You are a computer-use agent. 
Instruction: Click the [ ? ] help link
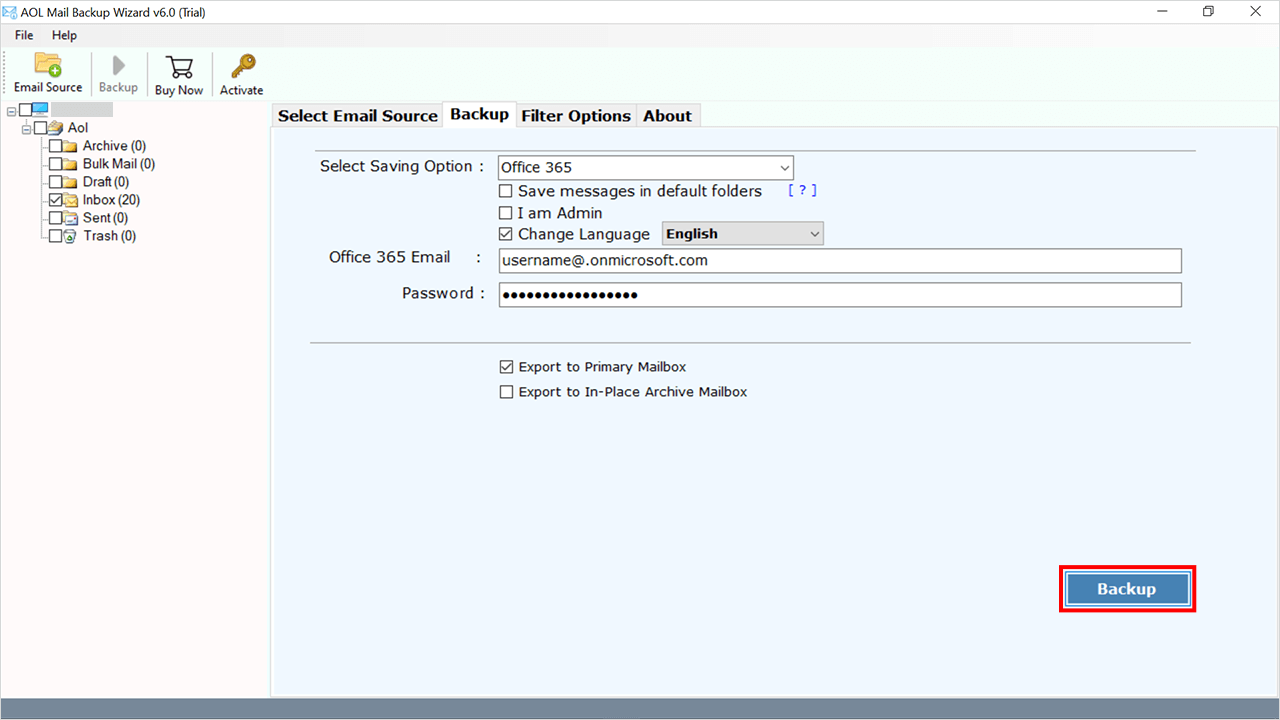click(802, 191)
